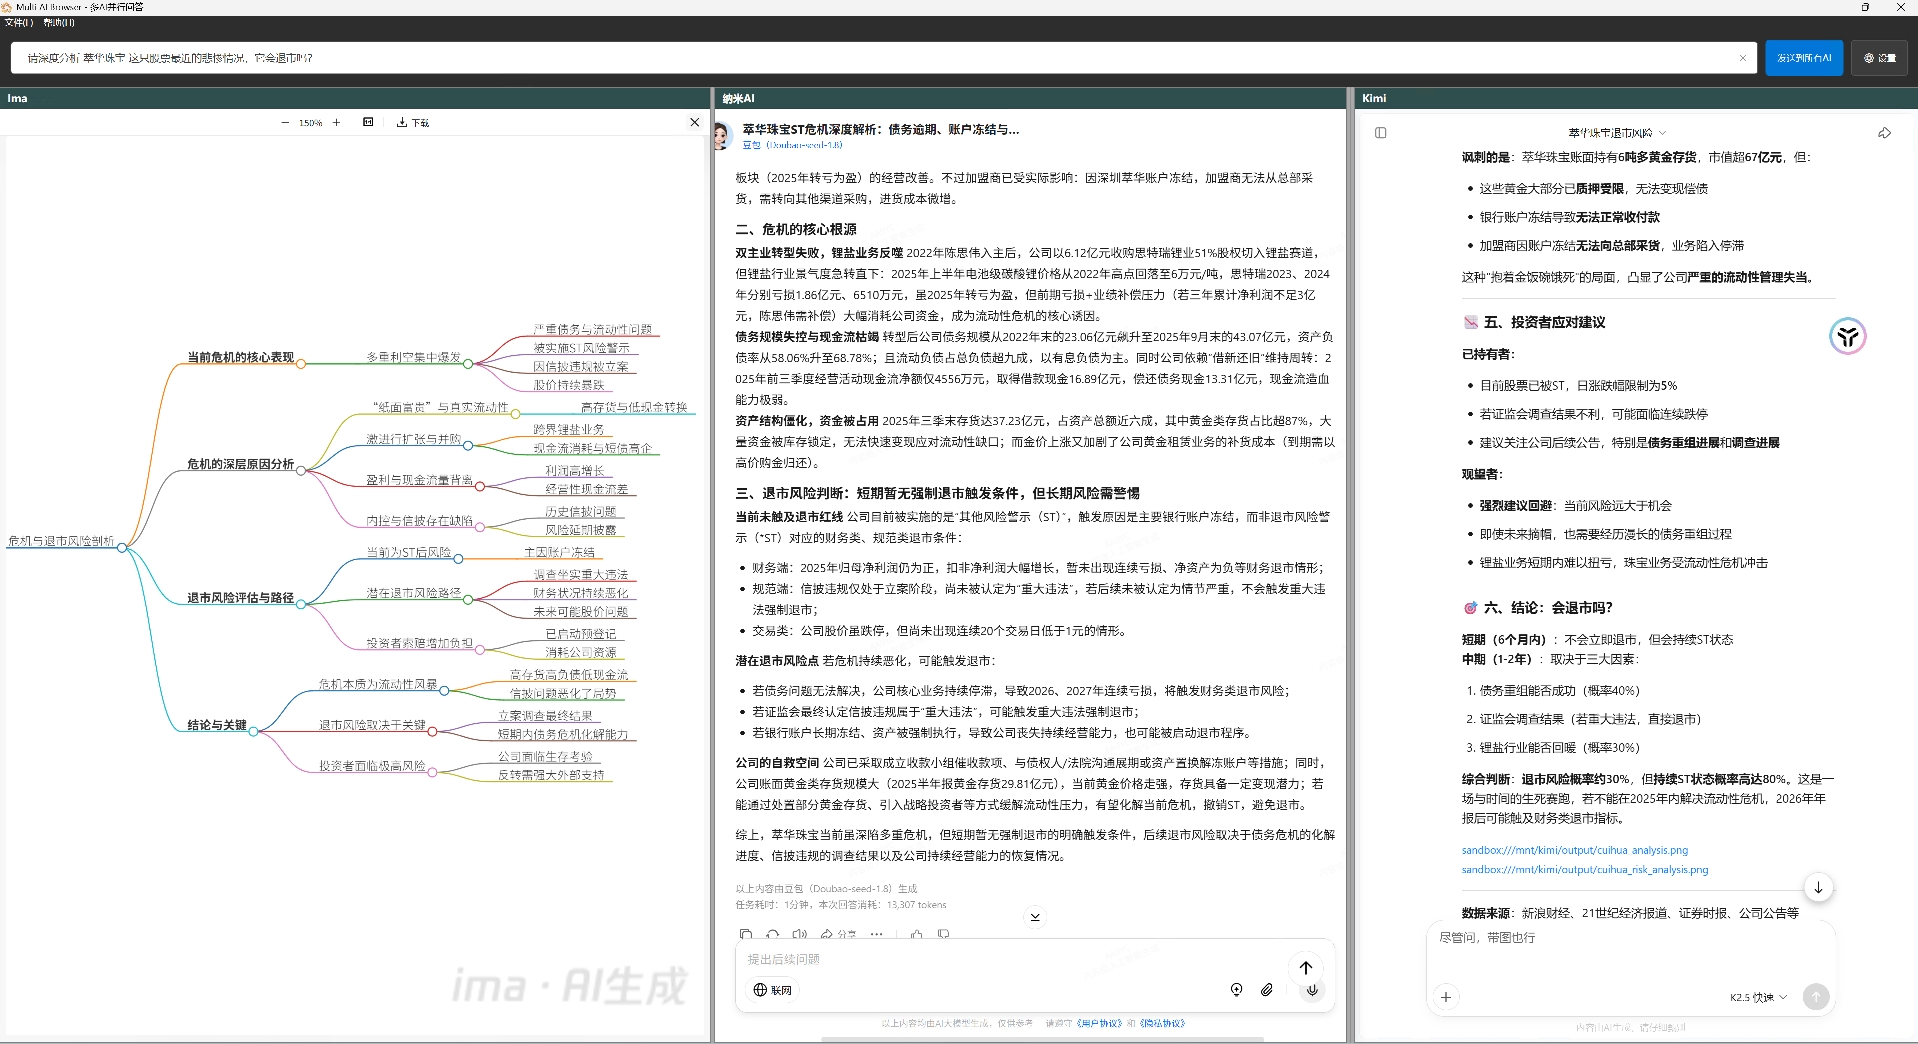Viewport: 1918px width, 1044px height.
Task: Collapse the 结论与关键 node
Action: 253,731
